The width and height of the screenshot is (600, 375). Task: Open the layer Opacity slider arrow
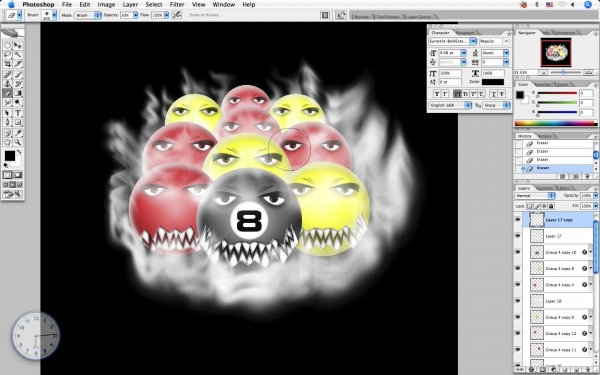(x=595, y=196)
